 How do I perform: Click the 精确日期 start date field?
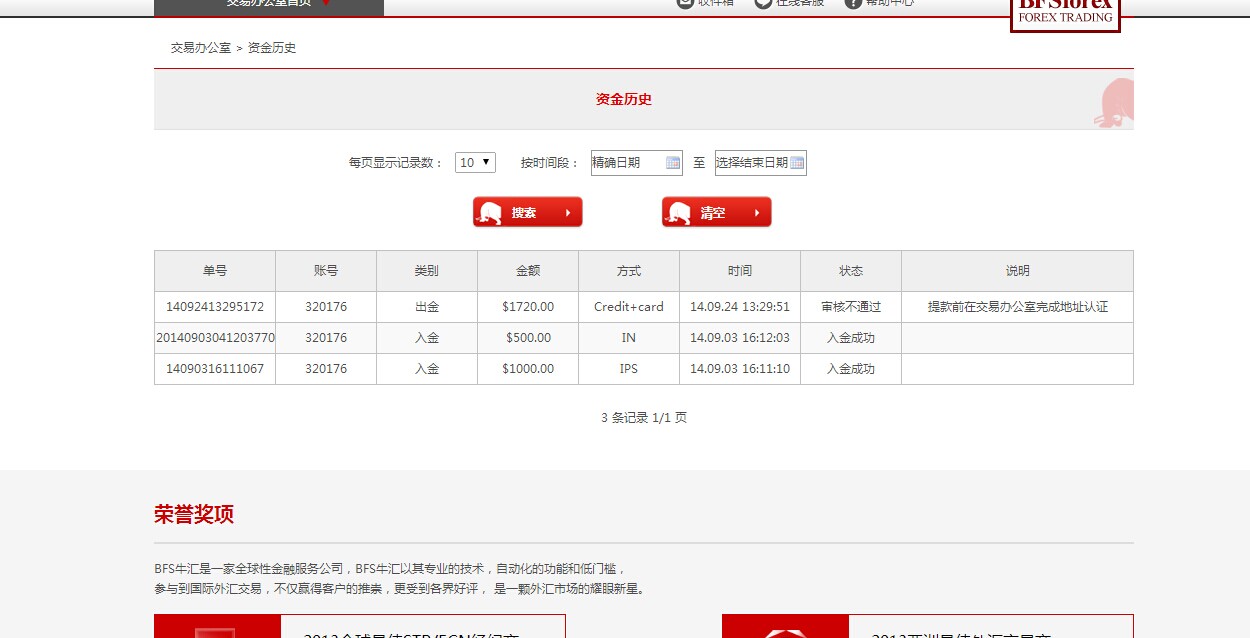[x=627, y=163]
